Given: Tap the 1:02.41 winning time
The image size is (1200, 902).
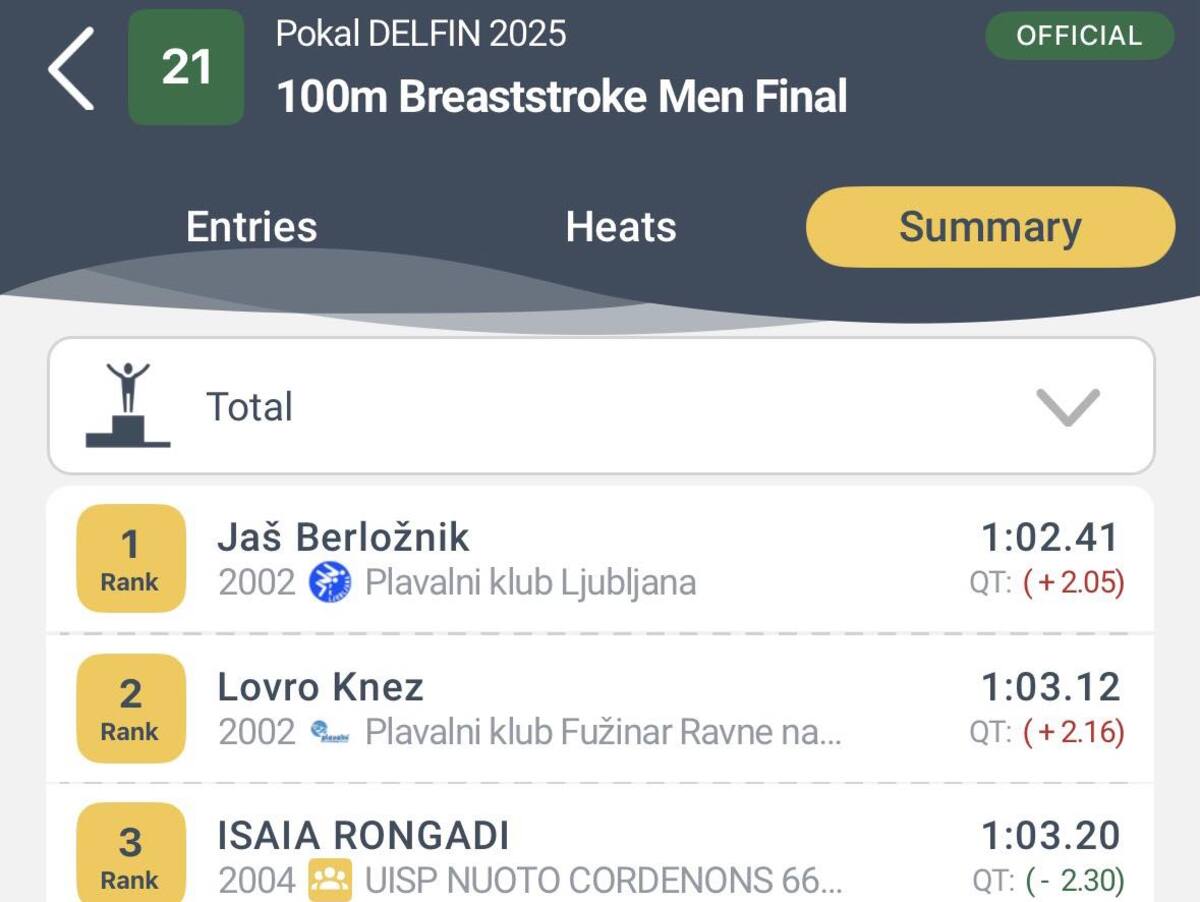Looking at the screenshot, I should click(x=1050, y=538).
